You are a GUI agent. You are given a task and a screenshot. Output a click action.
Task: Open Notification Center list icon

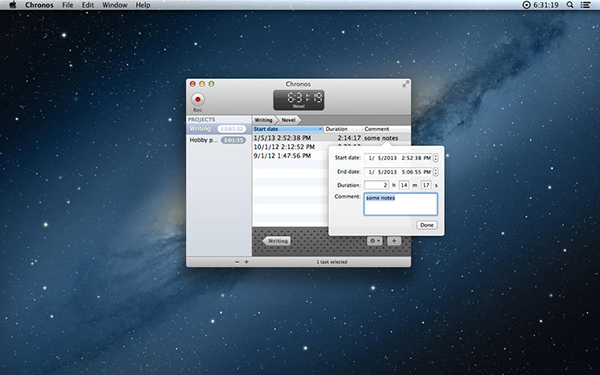pyautogui.click(x=585, y=5)
